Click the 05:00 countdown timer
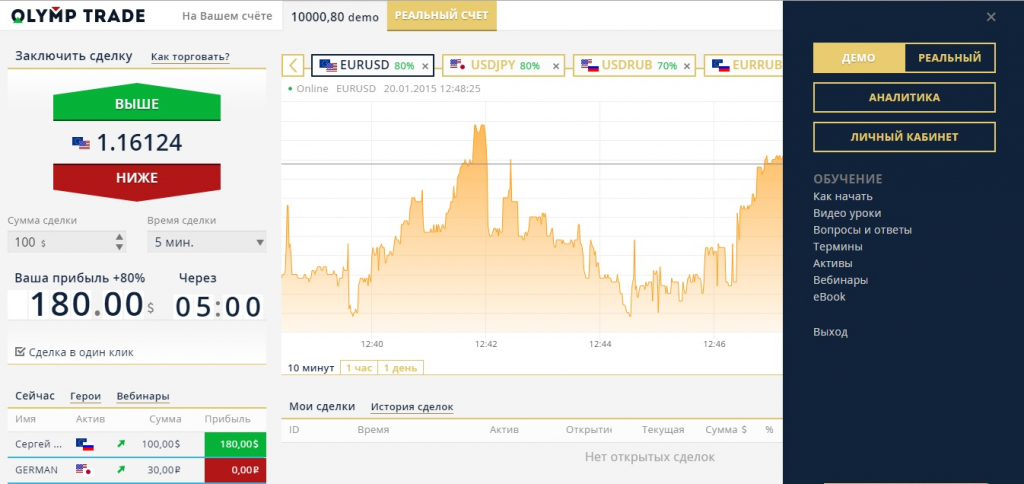 [218, 306]
